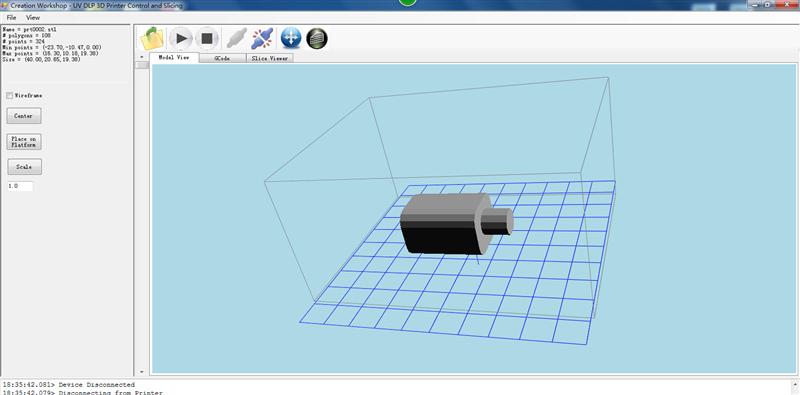Start the print with play button

point(181,38)
